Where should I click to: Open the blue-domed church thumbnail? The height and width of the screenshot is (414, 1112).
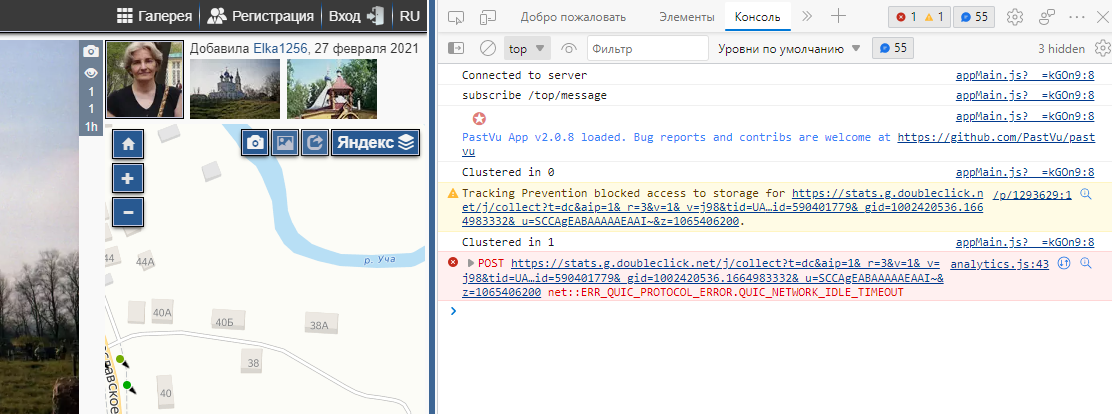(235, 89)
